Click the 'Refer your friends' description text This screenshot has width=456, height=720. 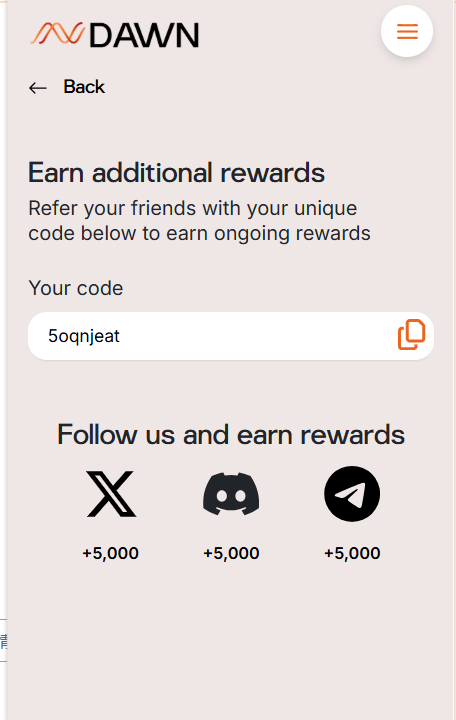(199, 220)
